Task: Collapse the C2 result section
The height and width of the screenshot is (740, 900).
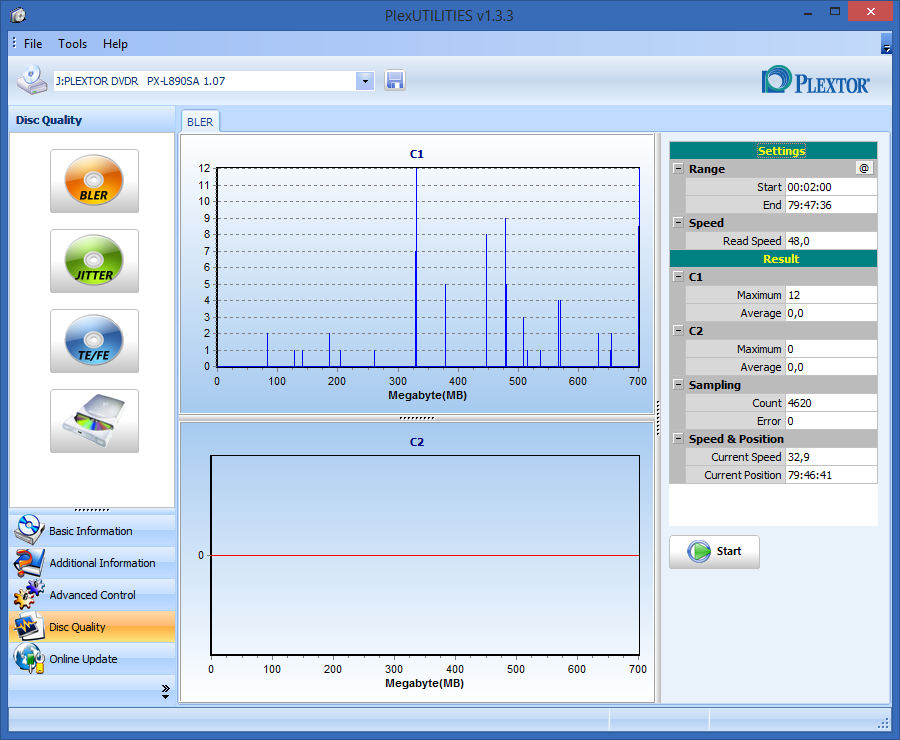Action: pos(678,330)
